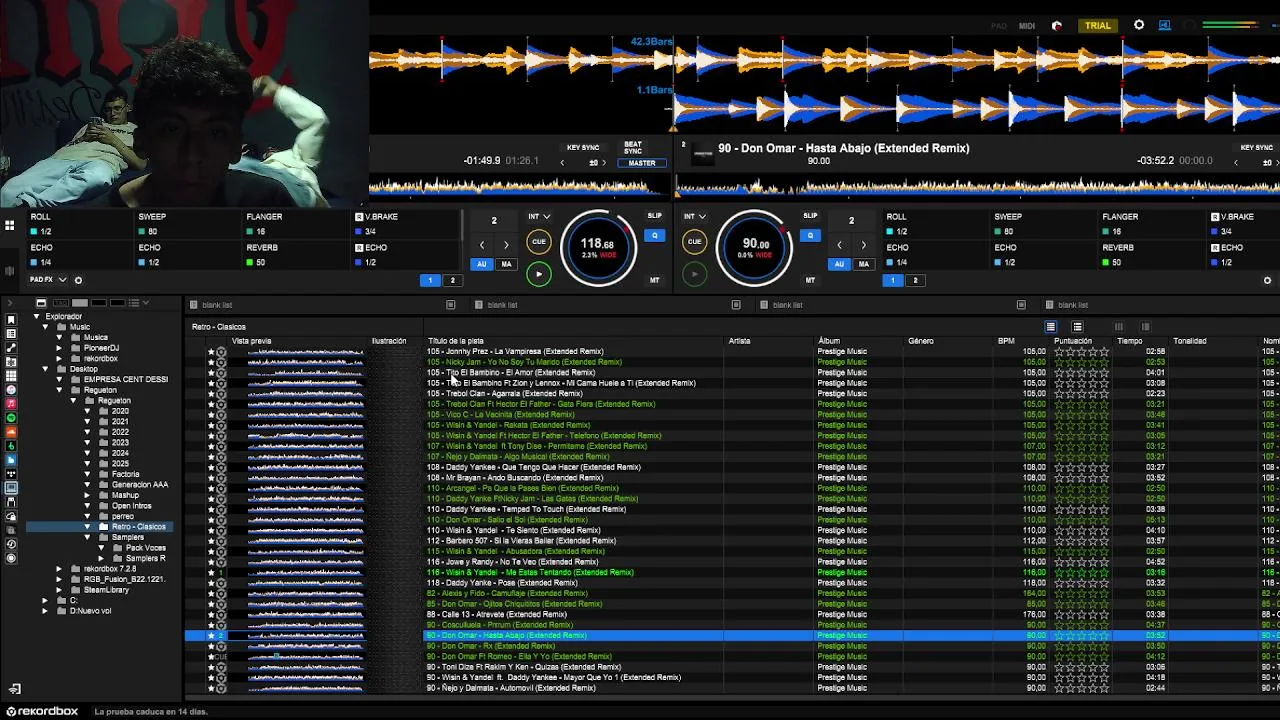The image size is (1280, 720).
Task: Toggle master tempo MT on deck 2
Action: point(810,280)
